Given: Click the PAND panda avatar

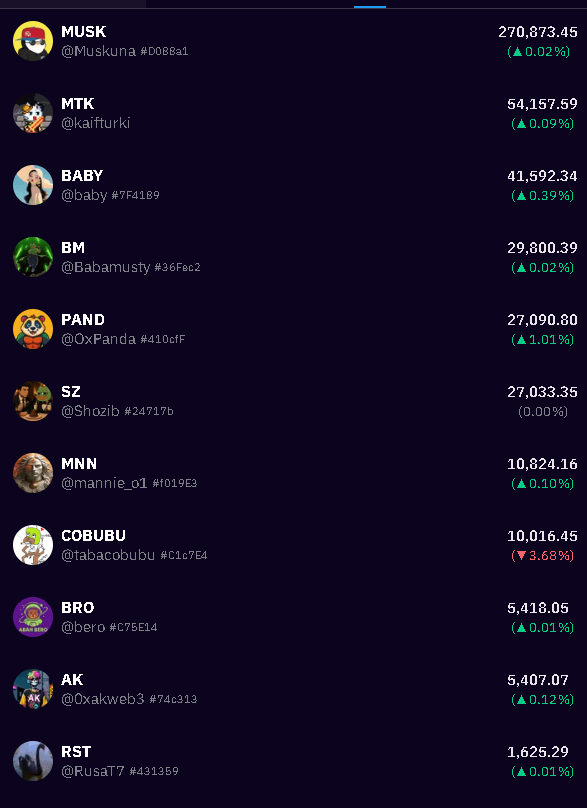Looking at the screenshot, I should click(33, 329).
